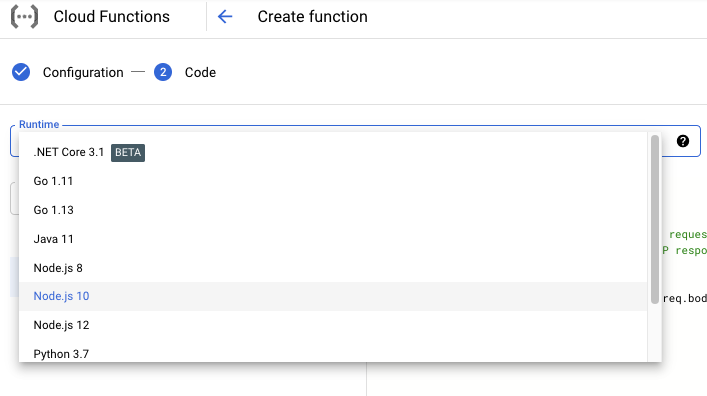
Task: Click the Create function heading
Action: (x=312, y=17)
